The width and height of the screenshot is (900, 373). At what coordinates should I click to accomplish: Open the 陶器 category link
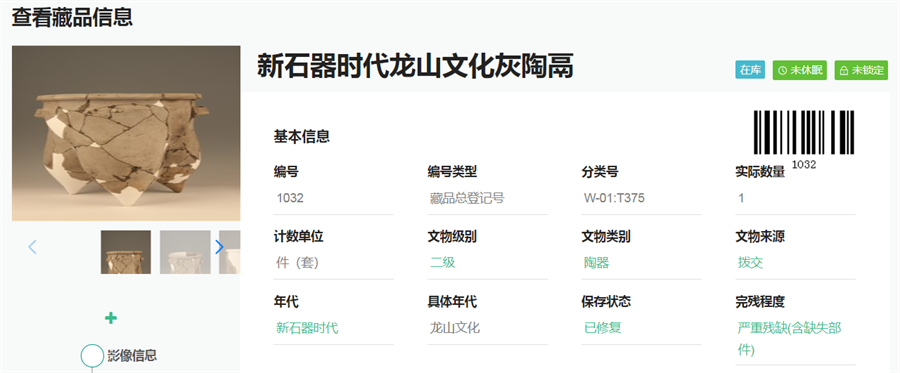point(596,263)
